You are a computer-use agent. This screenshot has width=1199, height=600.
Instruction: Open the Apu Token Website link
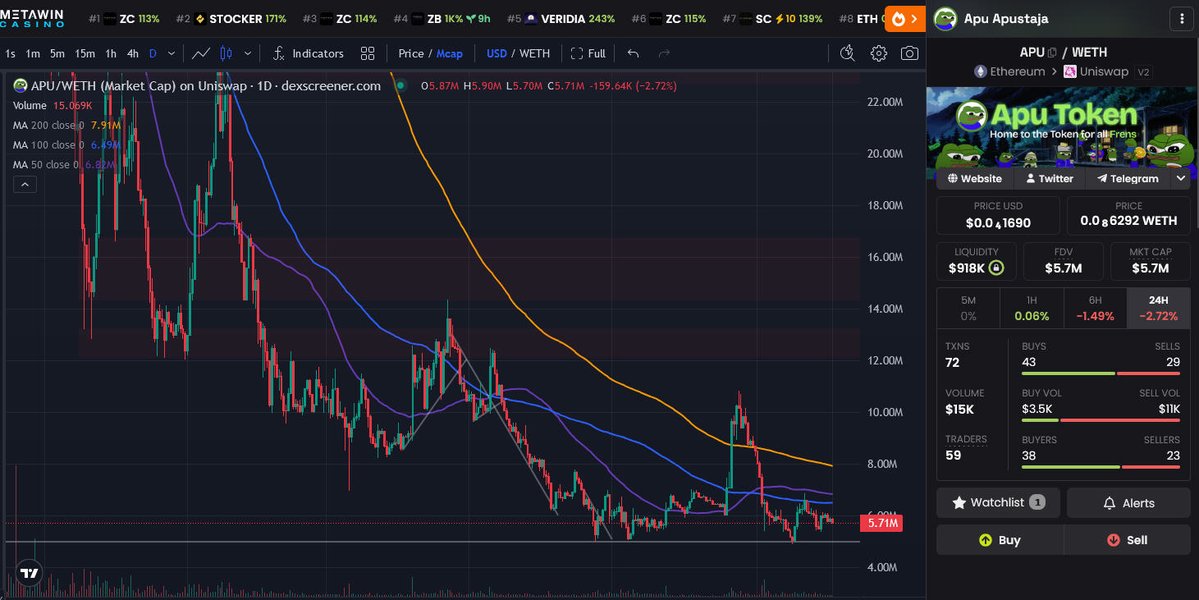pos(975,178)
